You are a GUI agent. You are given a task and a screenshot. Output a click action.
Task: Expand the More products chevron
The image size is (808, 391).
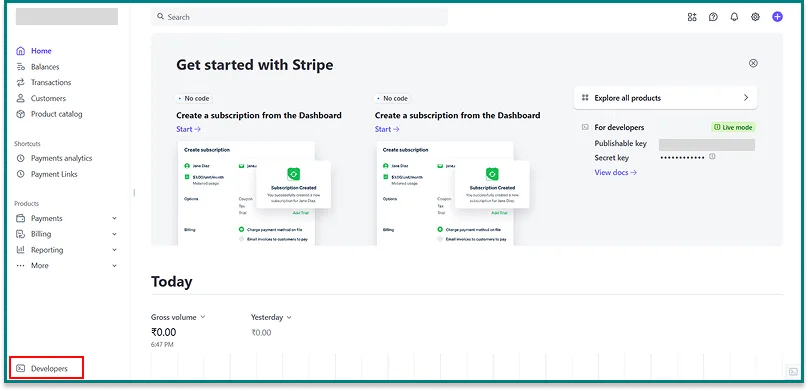coord(114,266)
